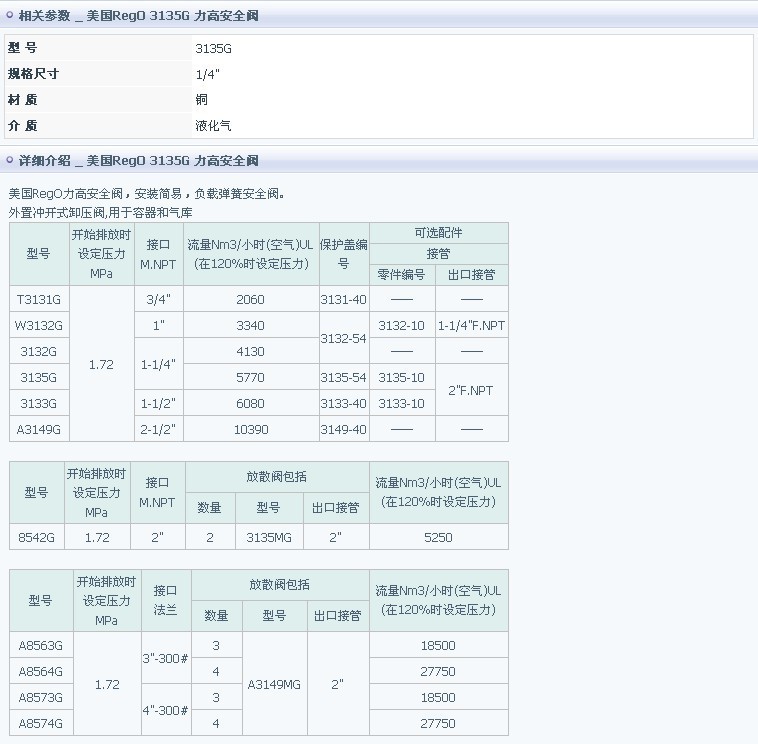Image resolution: width=758 pixels, height=744 pixels.
Task: Click the bullet icon beside 相关参数 heading
Action: pyautogui.click(x=9, y=15)
